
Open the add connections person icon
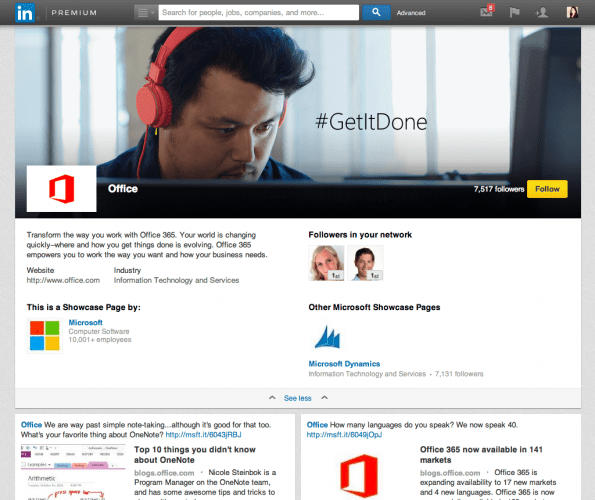tap(542, 13)
